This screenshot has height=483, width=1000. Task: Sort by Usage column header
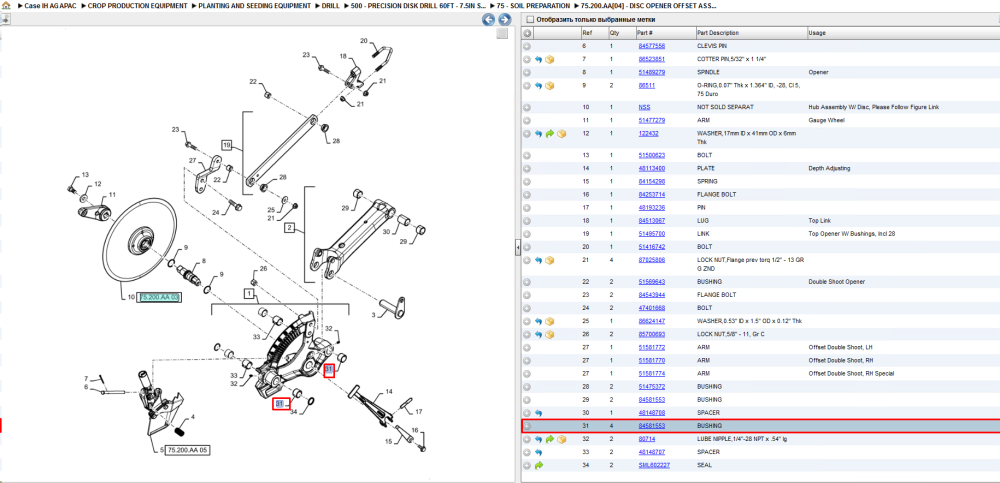click(x=903, y=33)
